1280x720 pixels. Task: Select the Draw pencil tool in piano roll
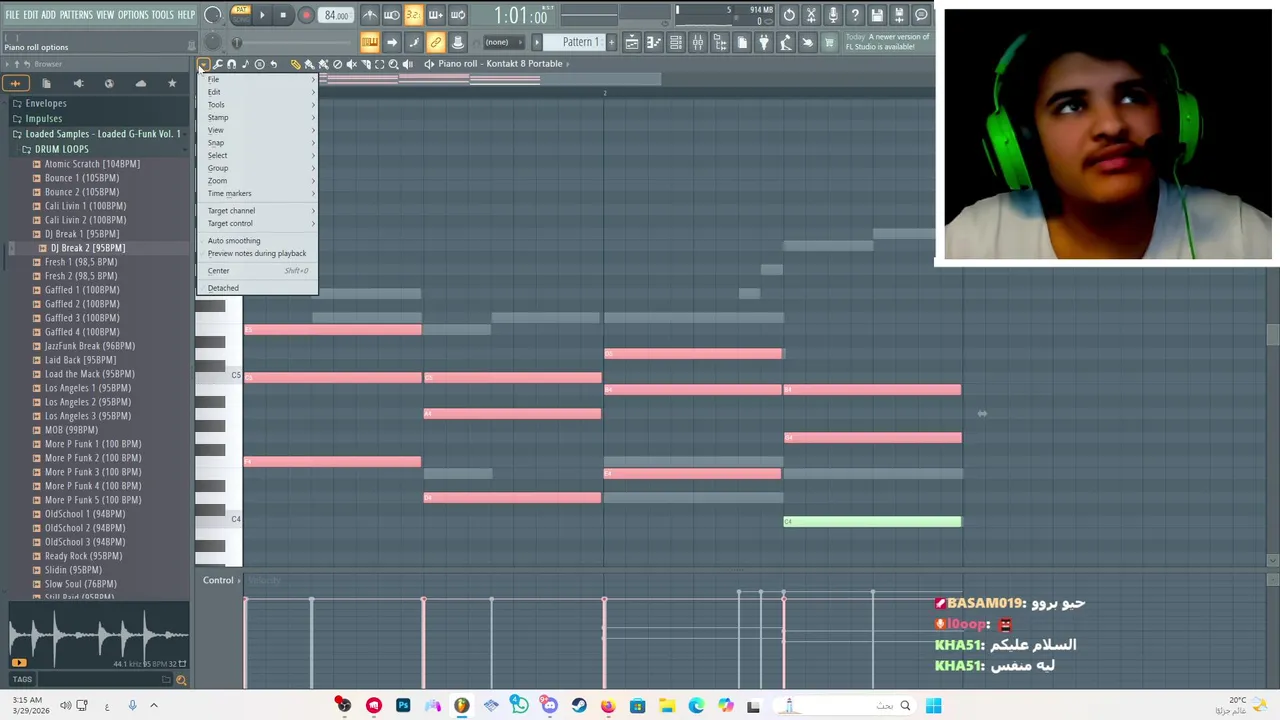coord(296,64)
